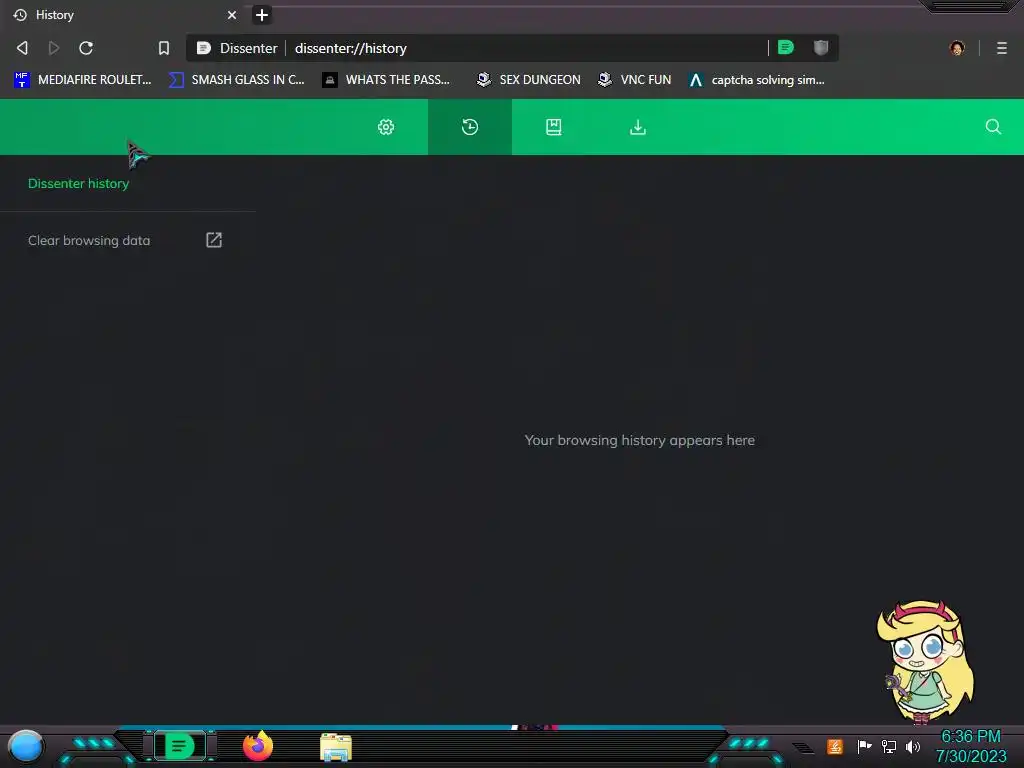Click Clear browsing data link
Screen dimensions: 1024x768
tap(89, 240)
